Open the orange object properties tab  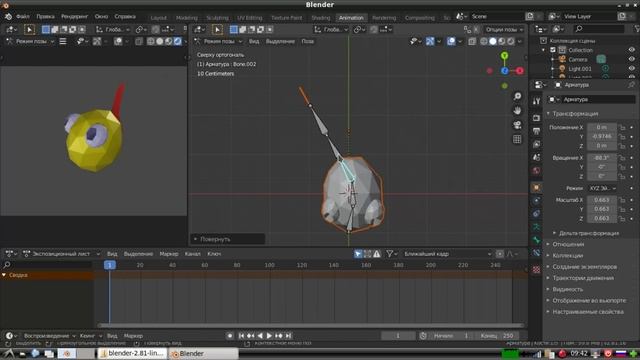tap(536, 187)
